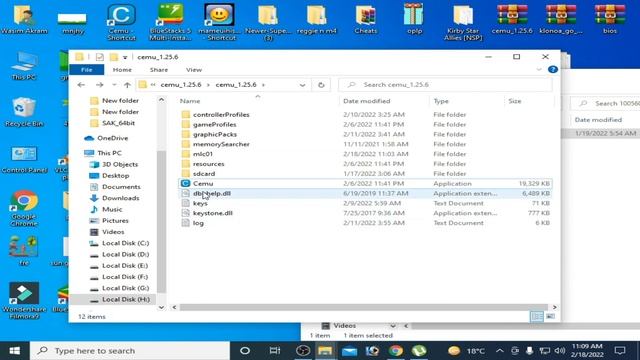Open Wondershare Filmora9 desktop icon

[24, 300]
